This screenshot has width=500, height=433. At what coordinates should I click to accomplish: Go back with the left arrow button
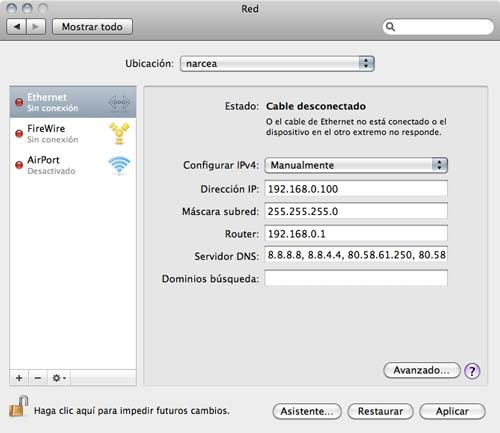point(17,27)
